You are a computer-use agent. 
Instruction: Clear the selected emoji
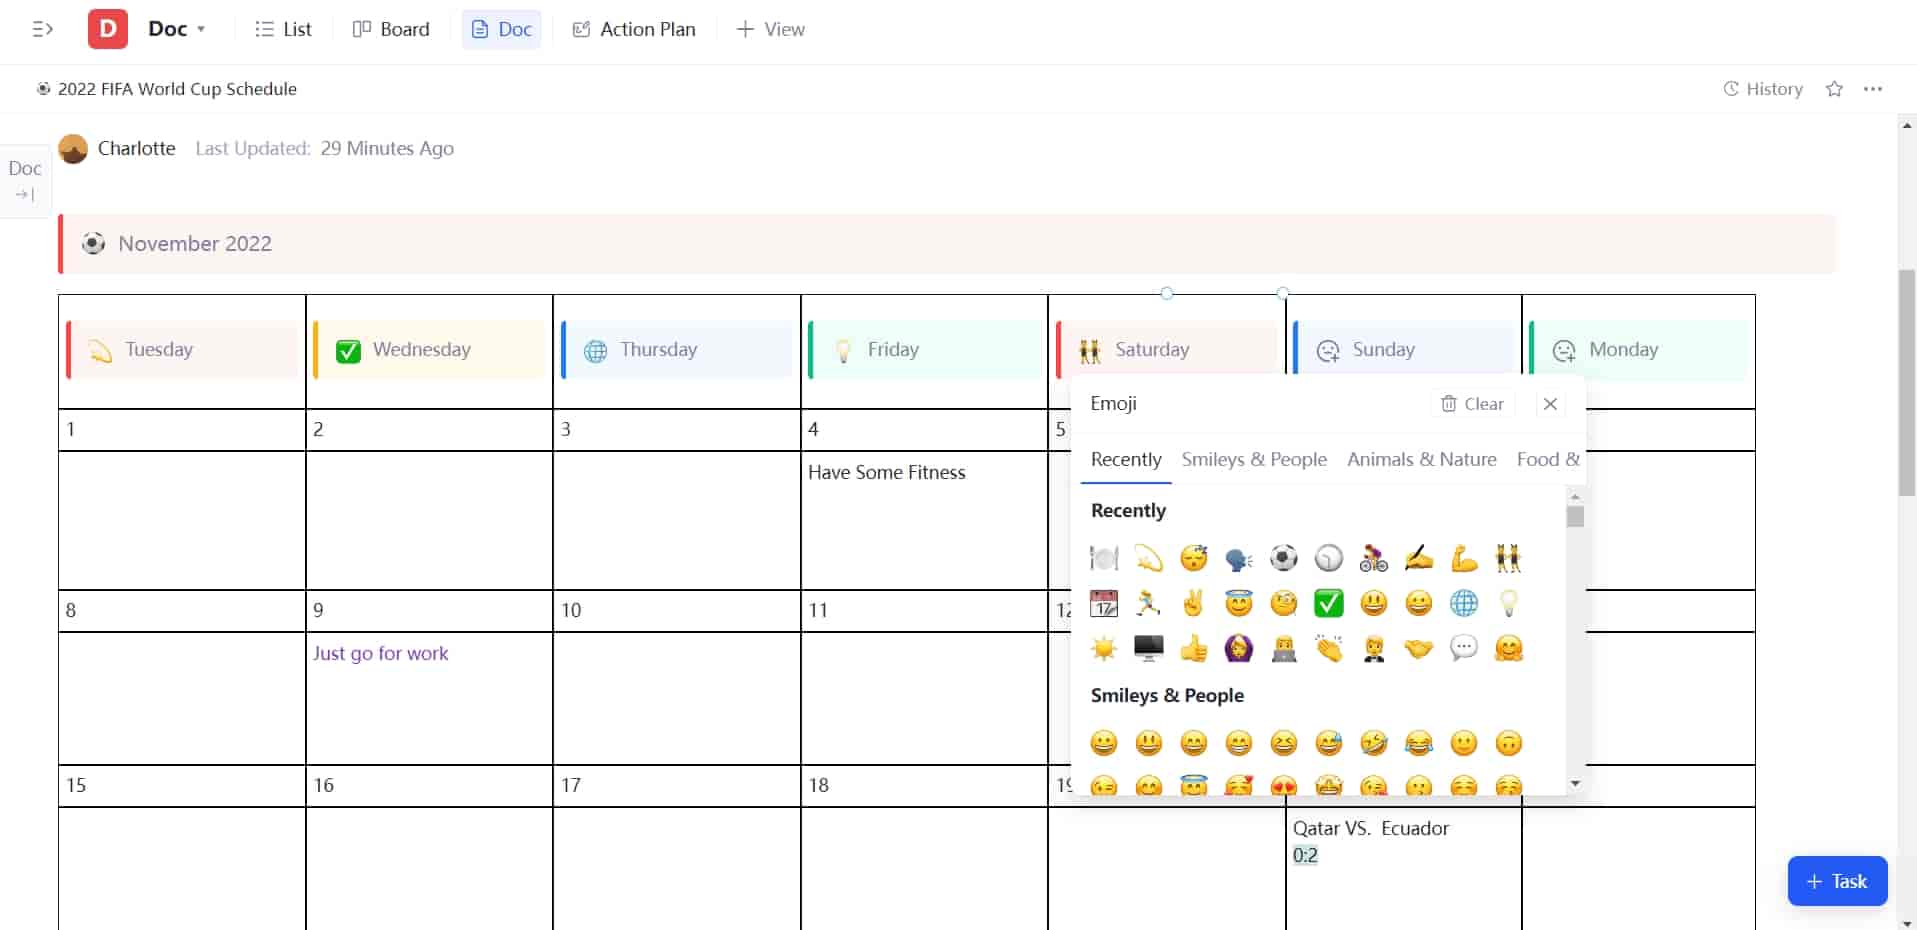point(1472,404)
